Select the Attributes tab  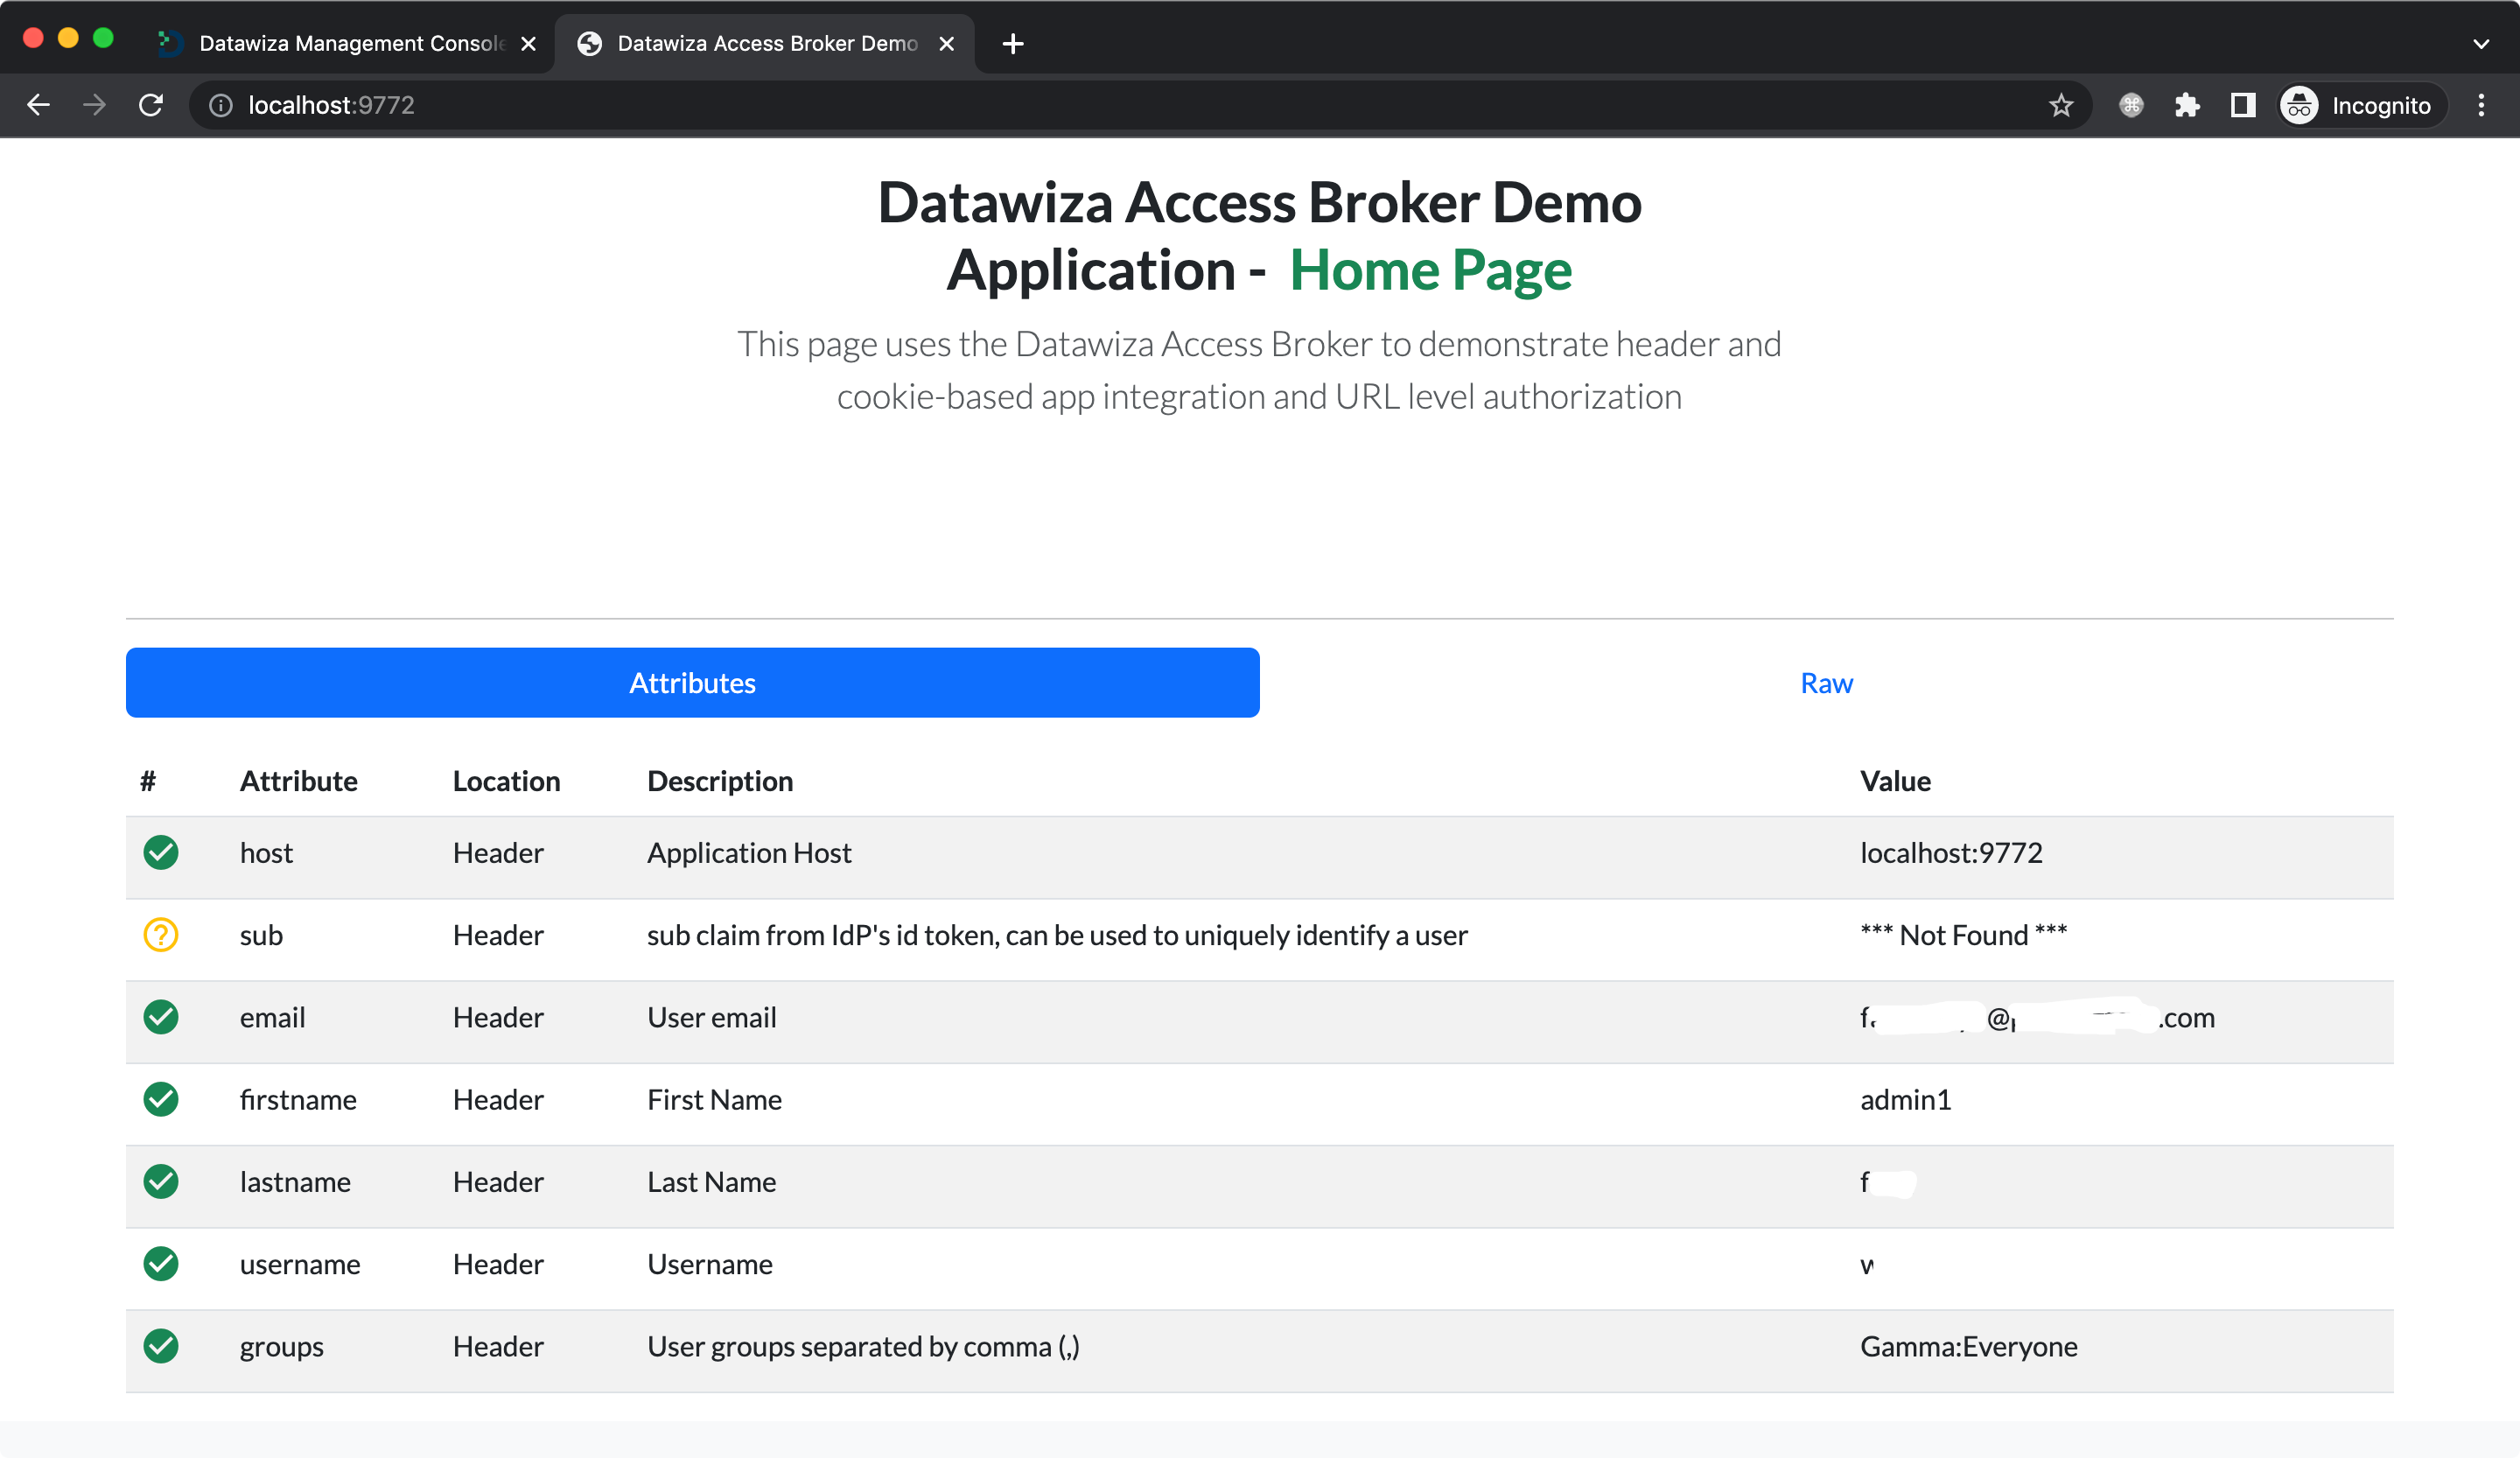[692, 683]
